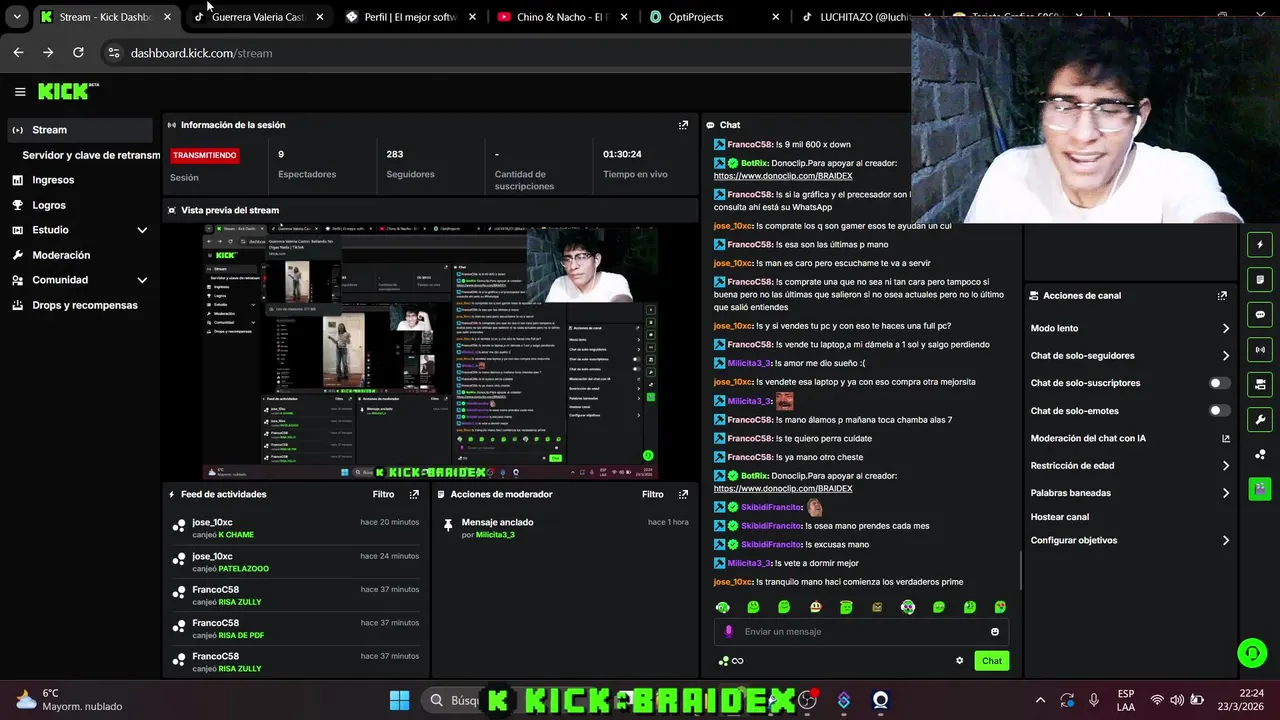Click the weather widget showing 6°C
The width and height of the screenshot is (1280, 720).
tap(68, 700)
